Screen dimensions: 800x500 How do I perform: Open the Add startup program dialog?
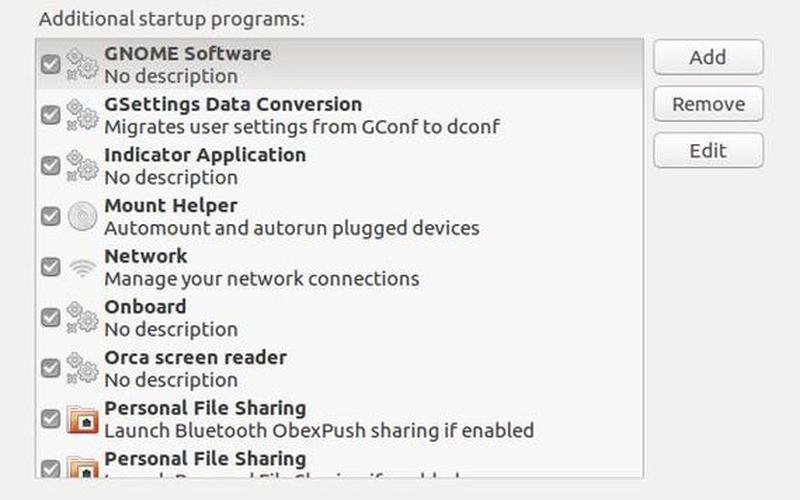point(708,57)
